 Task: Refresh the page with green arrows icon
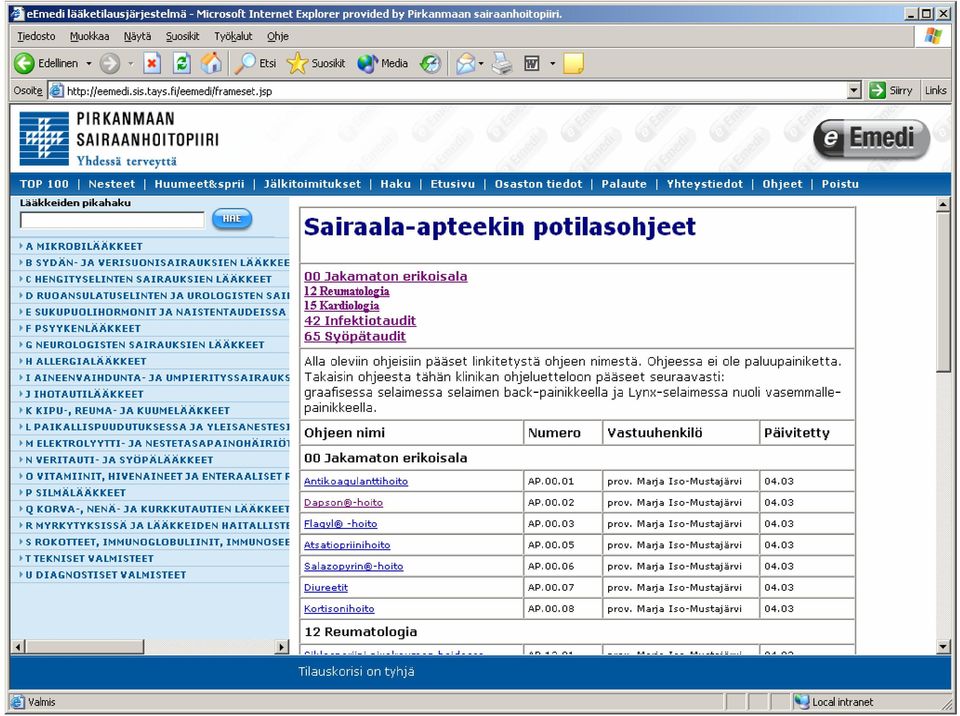point(182,63)
